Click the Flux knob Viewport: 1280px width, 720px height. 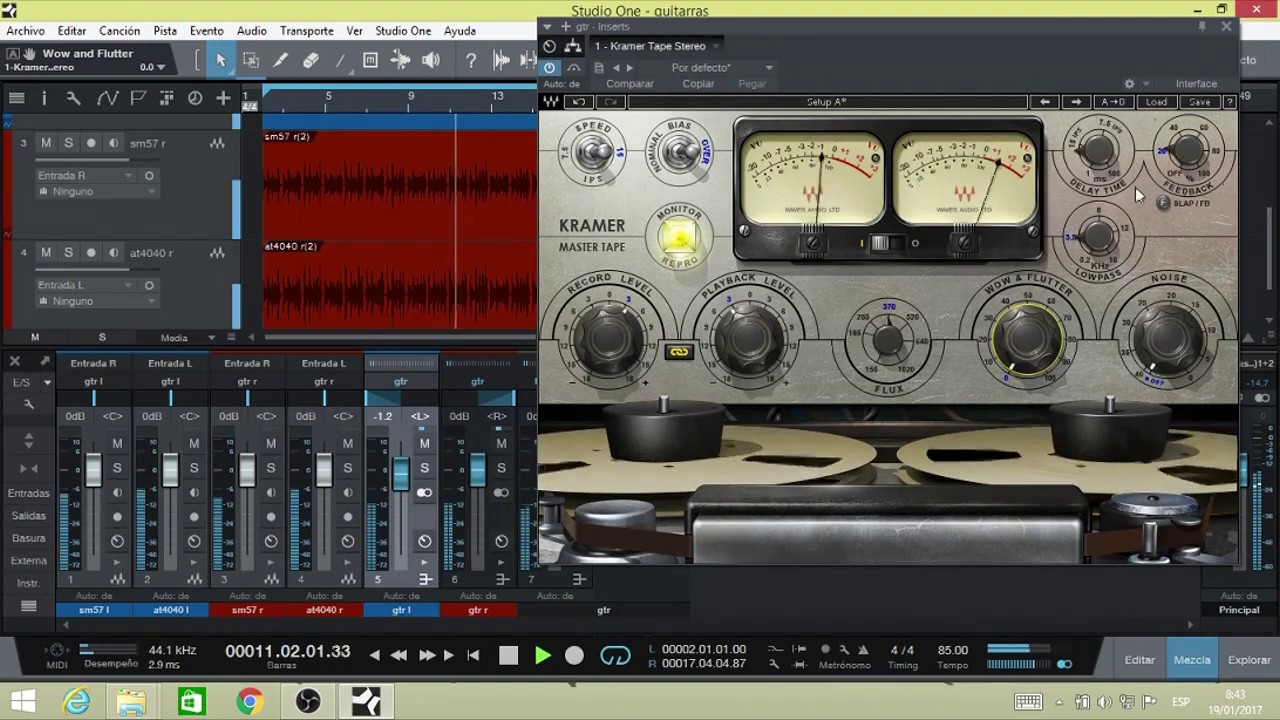click(888, 340)
